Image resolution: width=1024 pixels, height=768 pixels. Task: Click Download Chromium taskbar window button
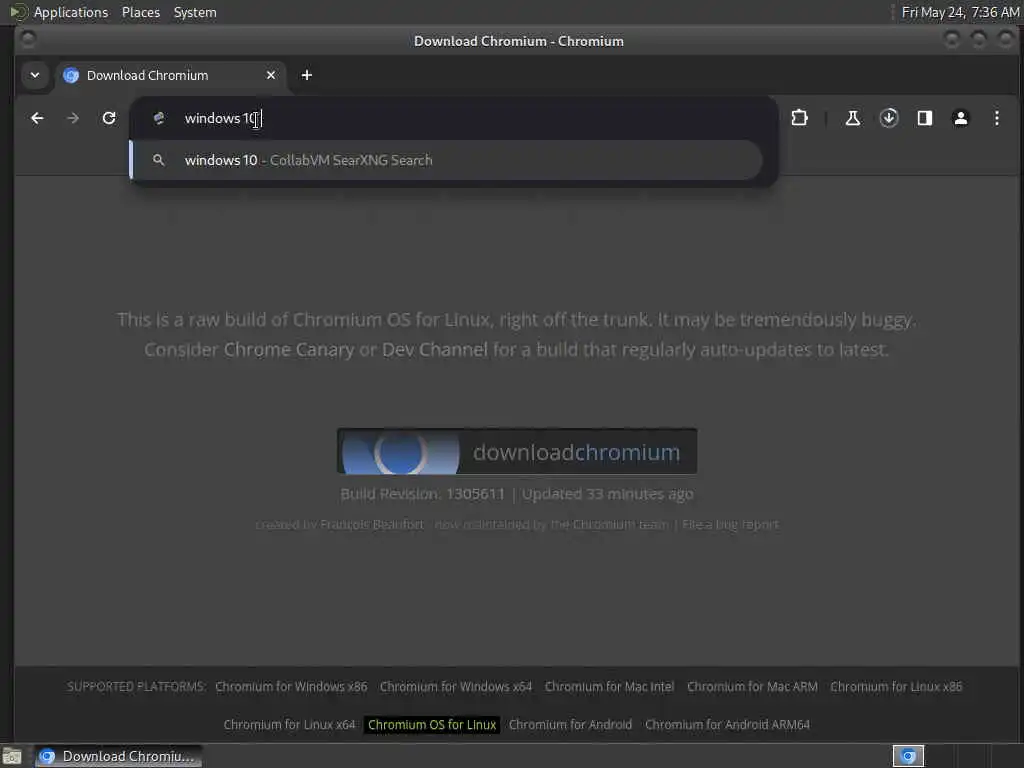pos(118,756)
